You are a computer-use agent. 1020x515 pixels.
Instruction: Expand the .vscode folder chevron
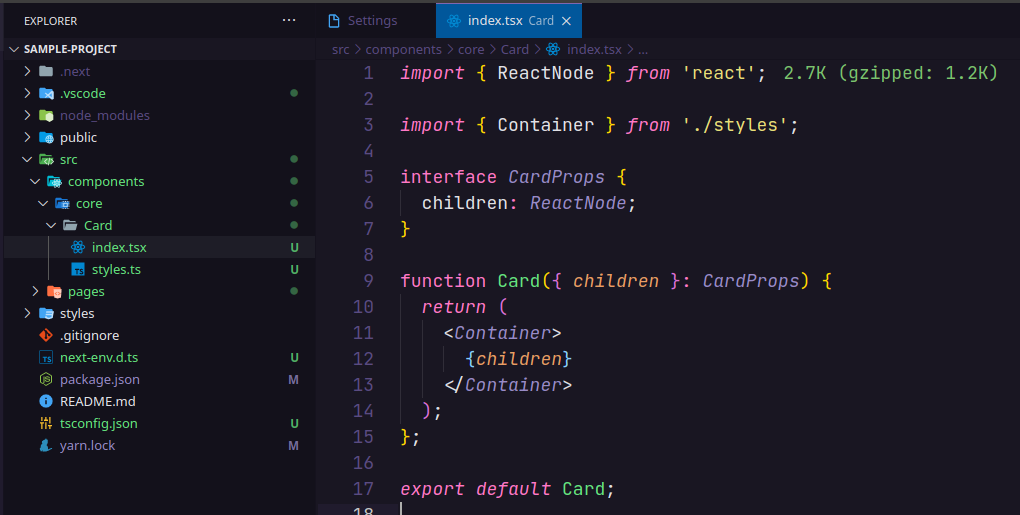pos(27,93)
